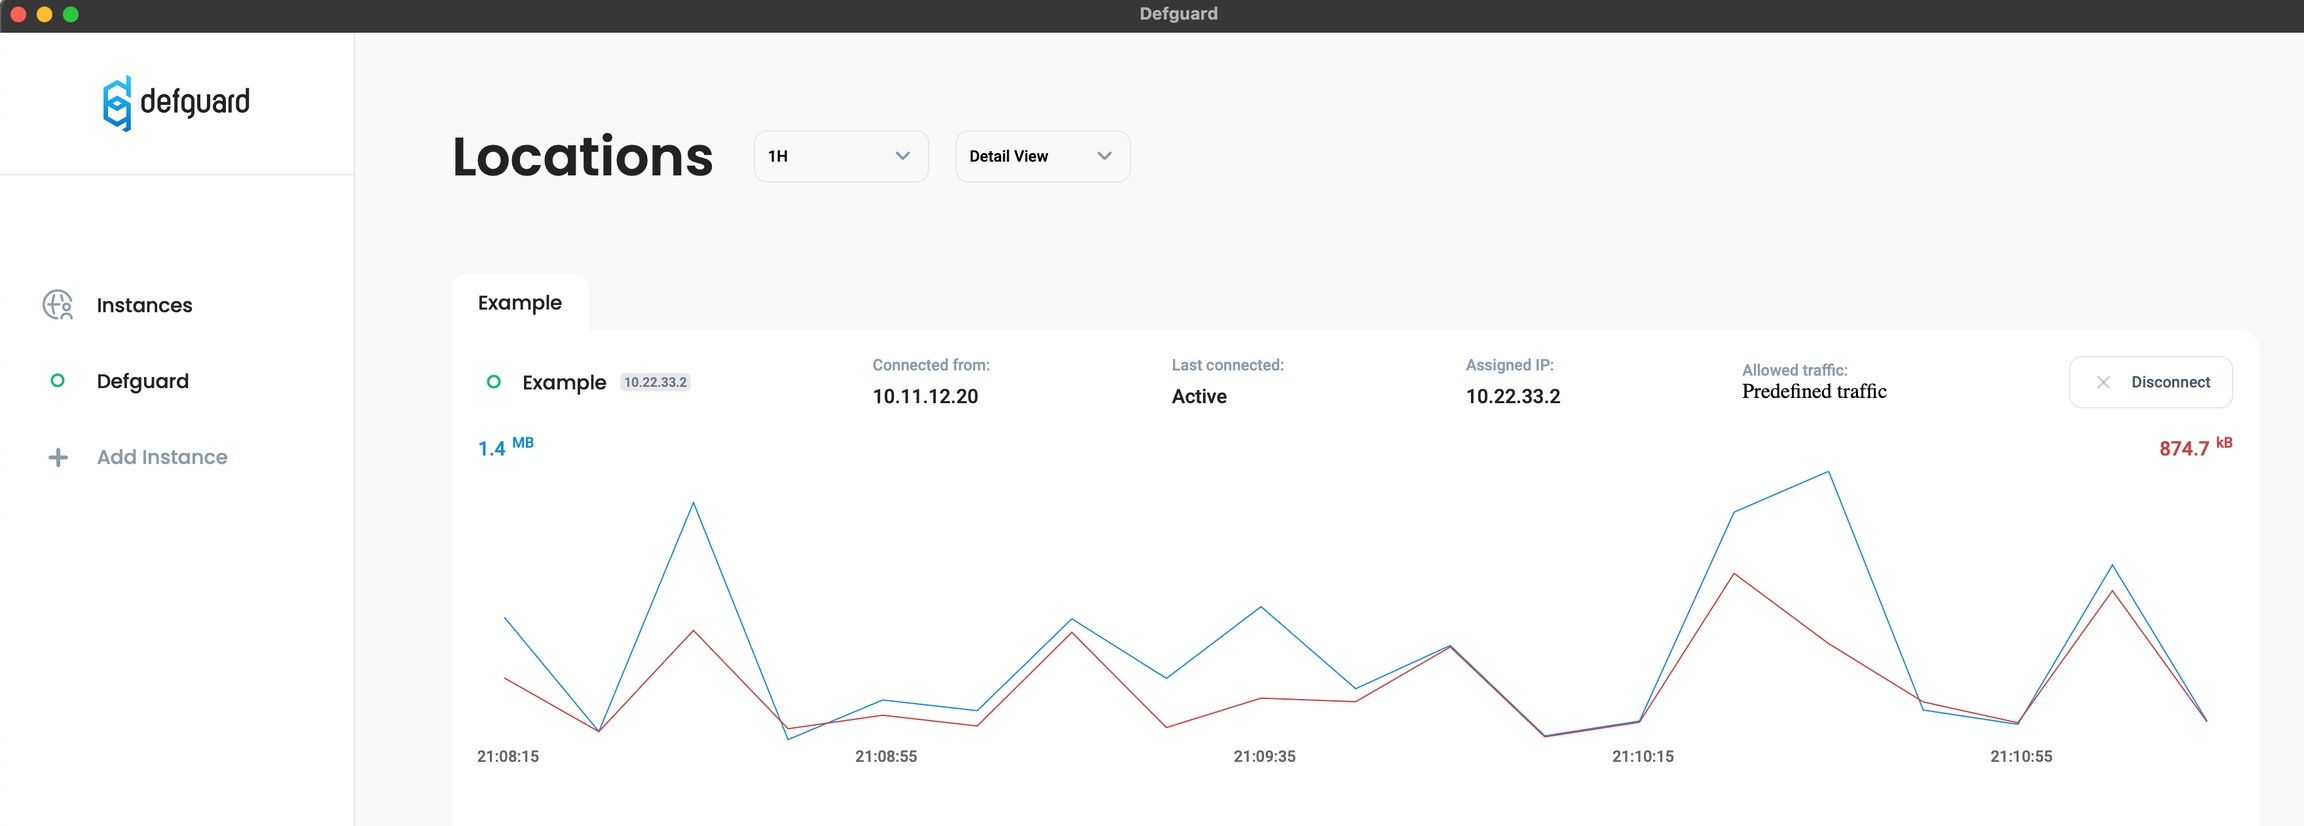This screenshot has height=826, width=2304.
Task: Click the Detail View chevron arrow
Action: pos(1104,156)
